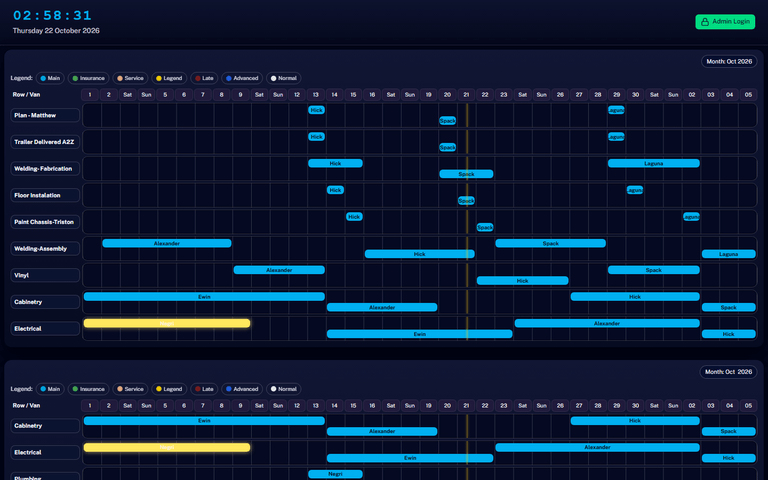Open the yellow Negri bar in lower Electrical row

pos(167,447)
